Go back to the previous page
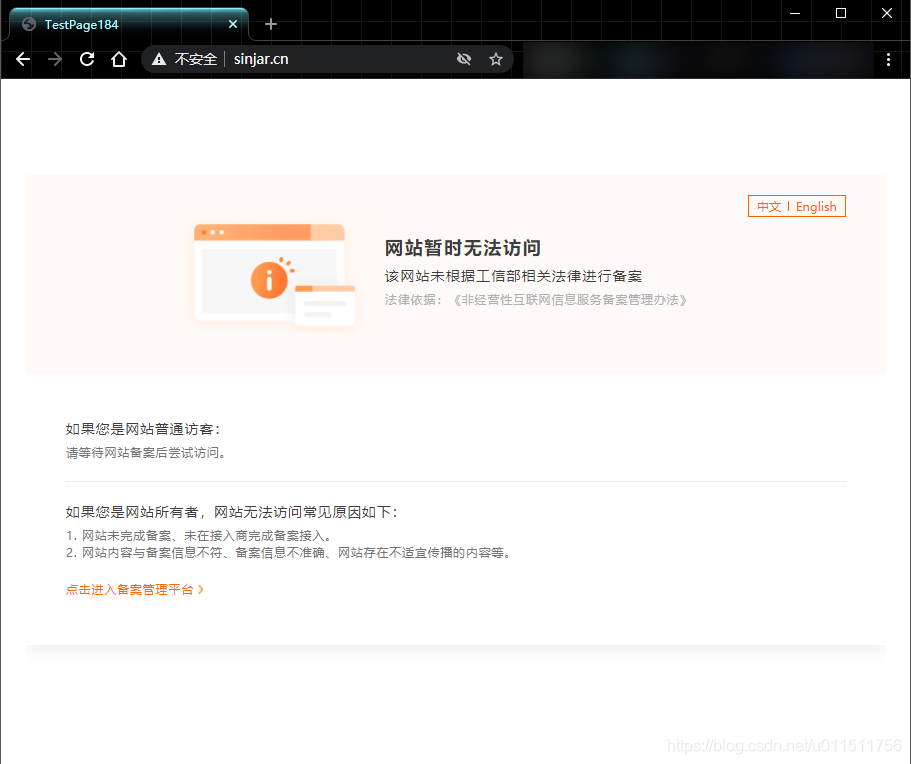 pyautogui.click(x=23, y=59)
